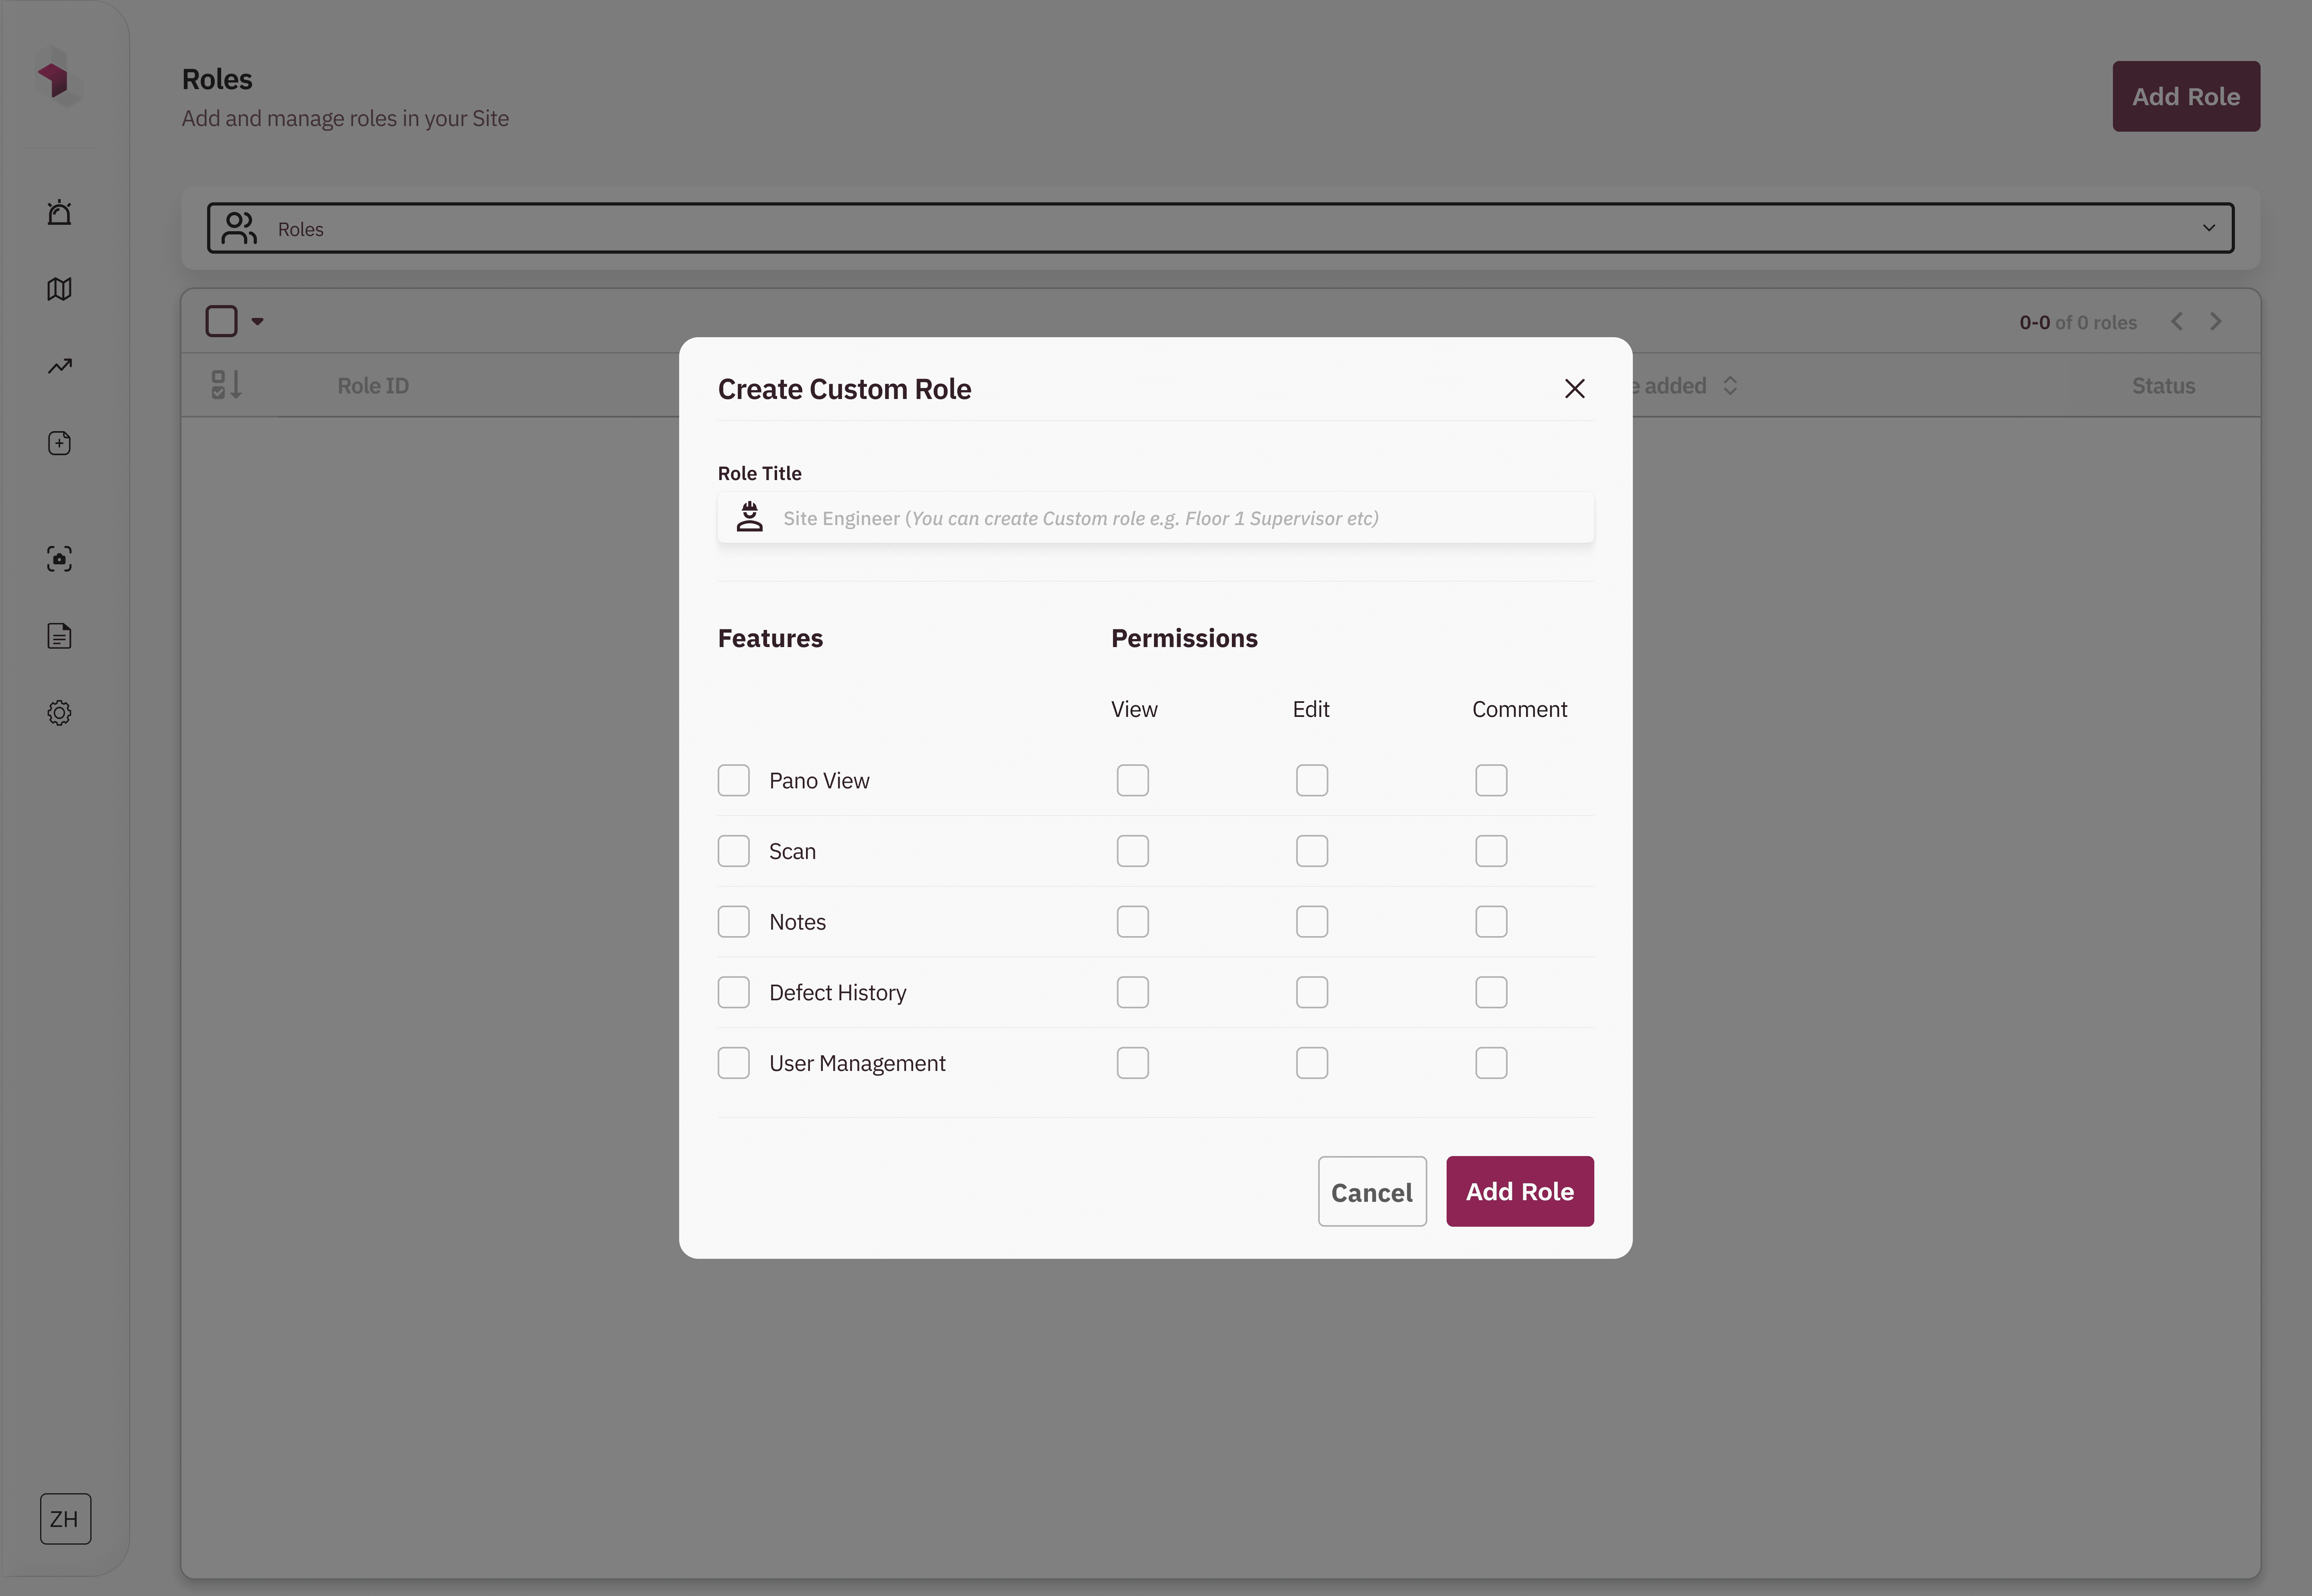This screenshot has height=1596, width=2312.
Task: Close the Create Custom Role dialog
Action: [1574, 389]
